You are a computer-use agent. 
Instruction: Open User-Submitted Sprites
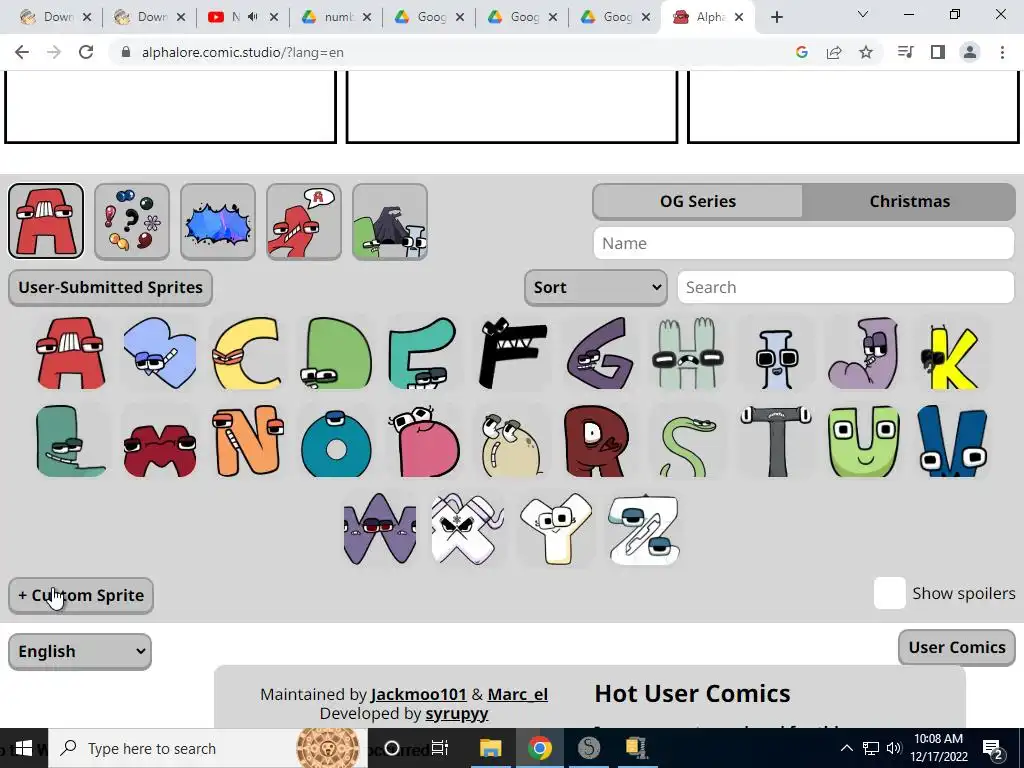[x=110, y=287]
